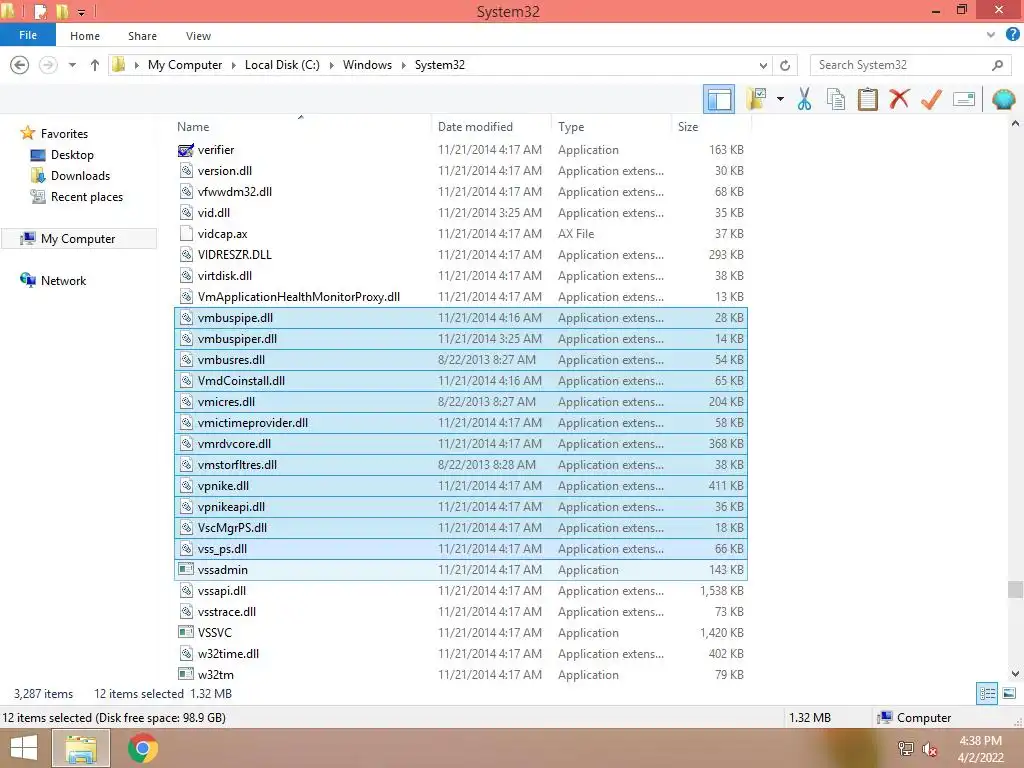
Task: Launch Google Chrome from taskbar
Action: click(x=142, y=748)
